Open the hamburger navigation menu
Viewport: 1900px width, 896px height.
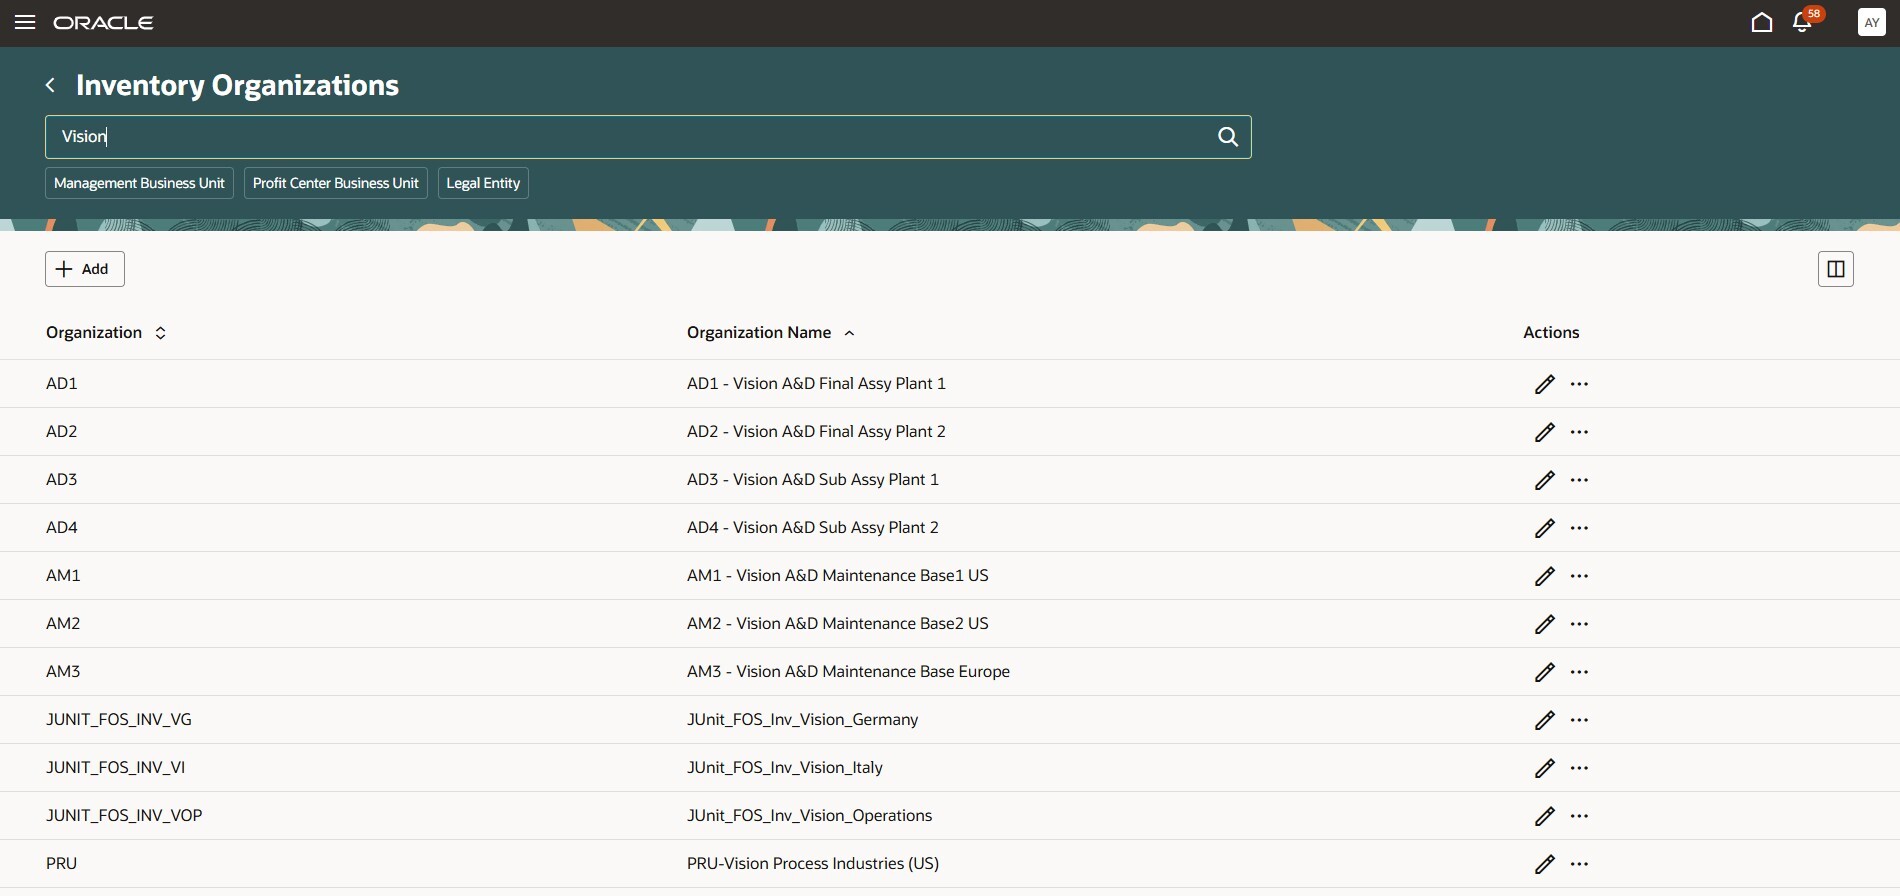pyautogui.click(x=25, y=22)
